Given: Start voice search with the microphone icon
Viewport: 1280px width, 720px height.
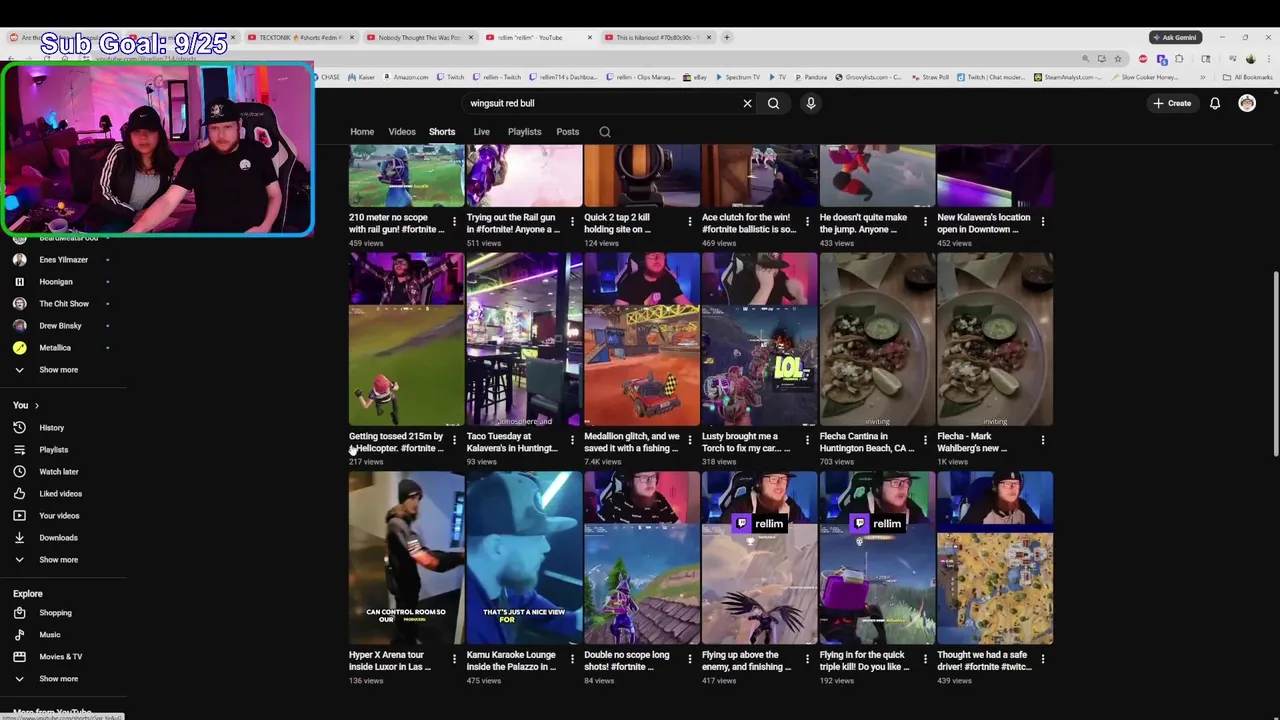Looking at the screenshot, I should (811, 103).
